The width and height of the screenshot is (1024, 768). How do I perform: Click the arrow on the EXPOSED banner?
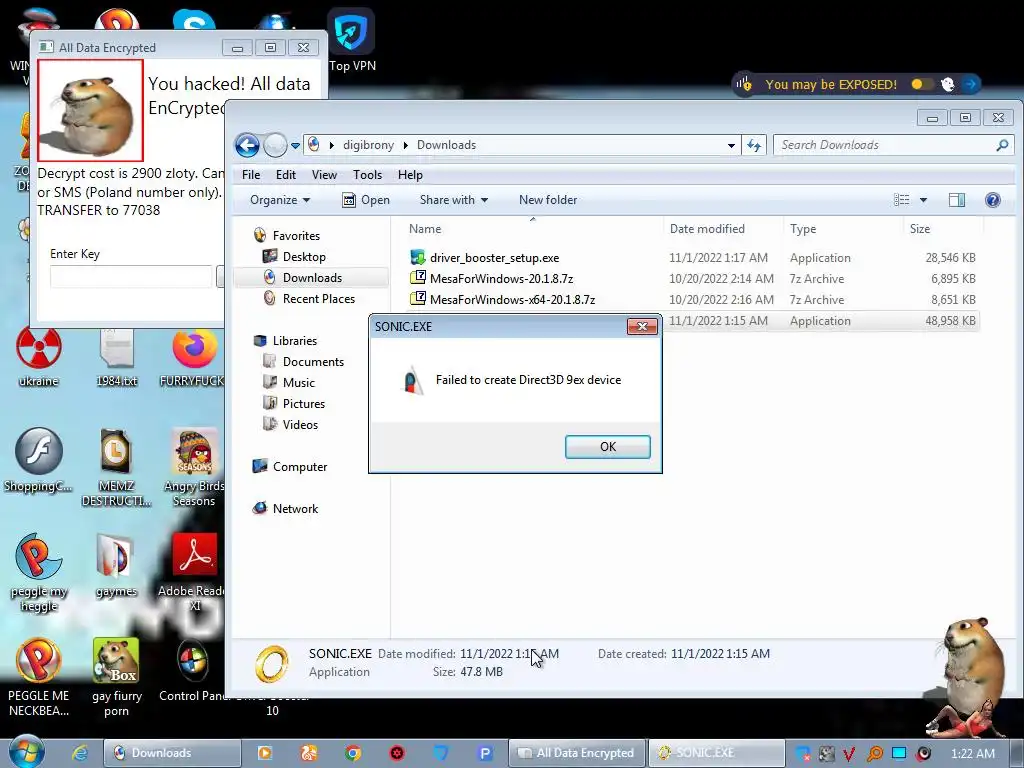click(970, 84)
